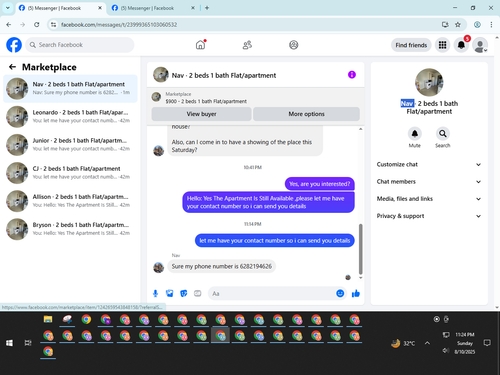Choose a GIF in composer

click(x=198, y=293)
